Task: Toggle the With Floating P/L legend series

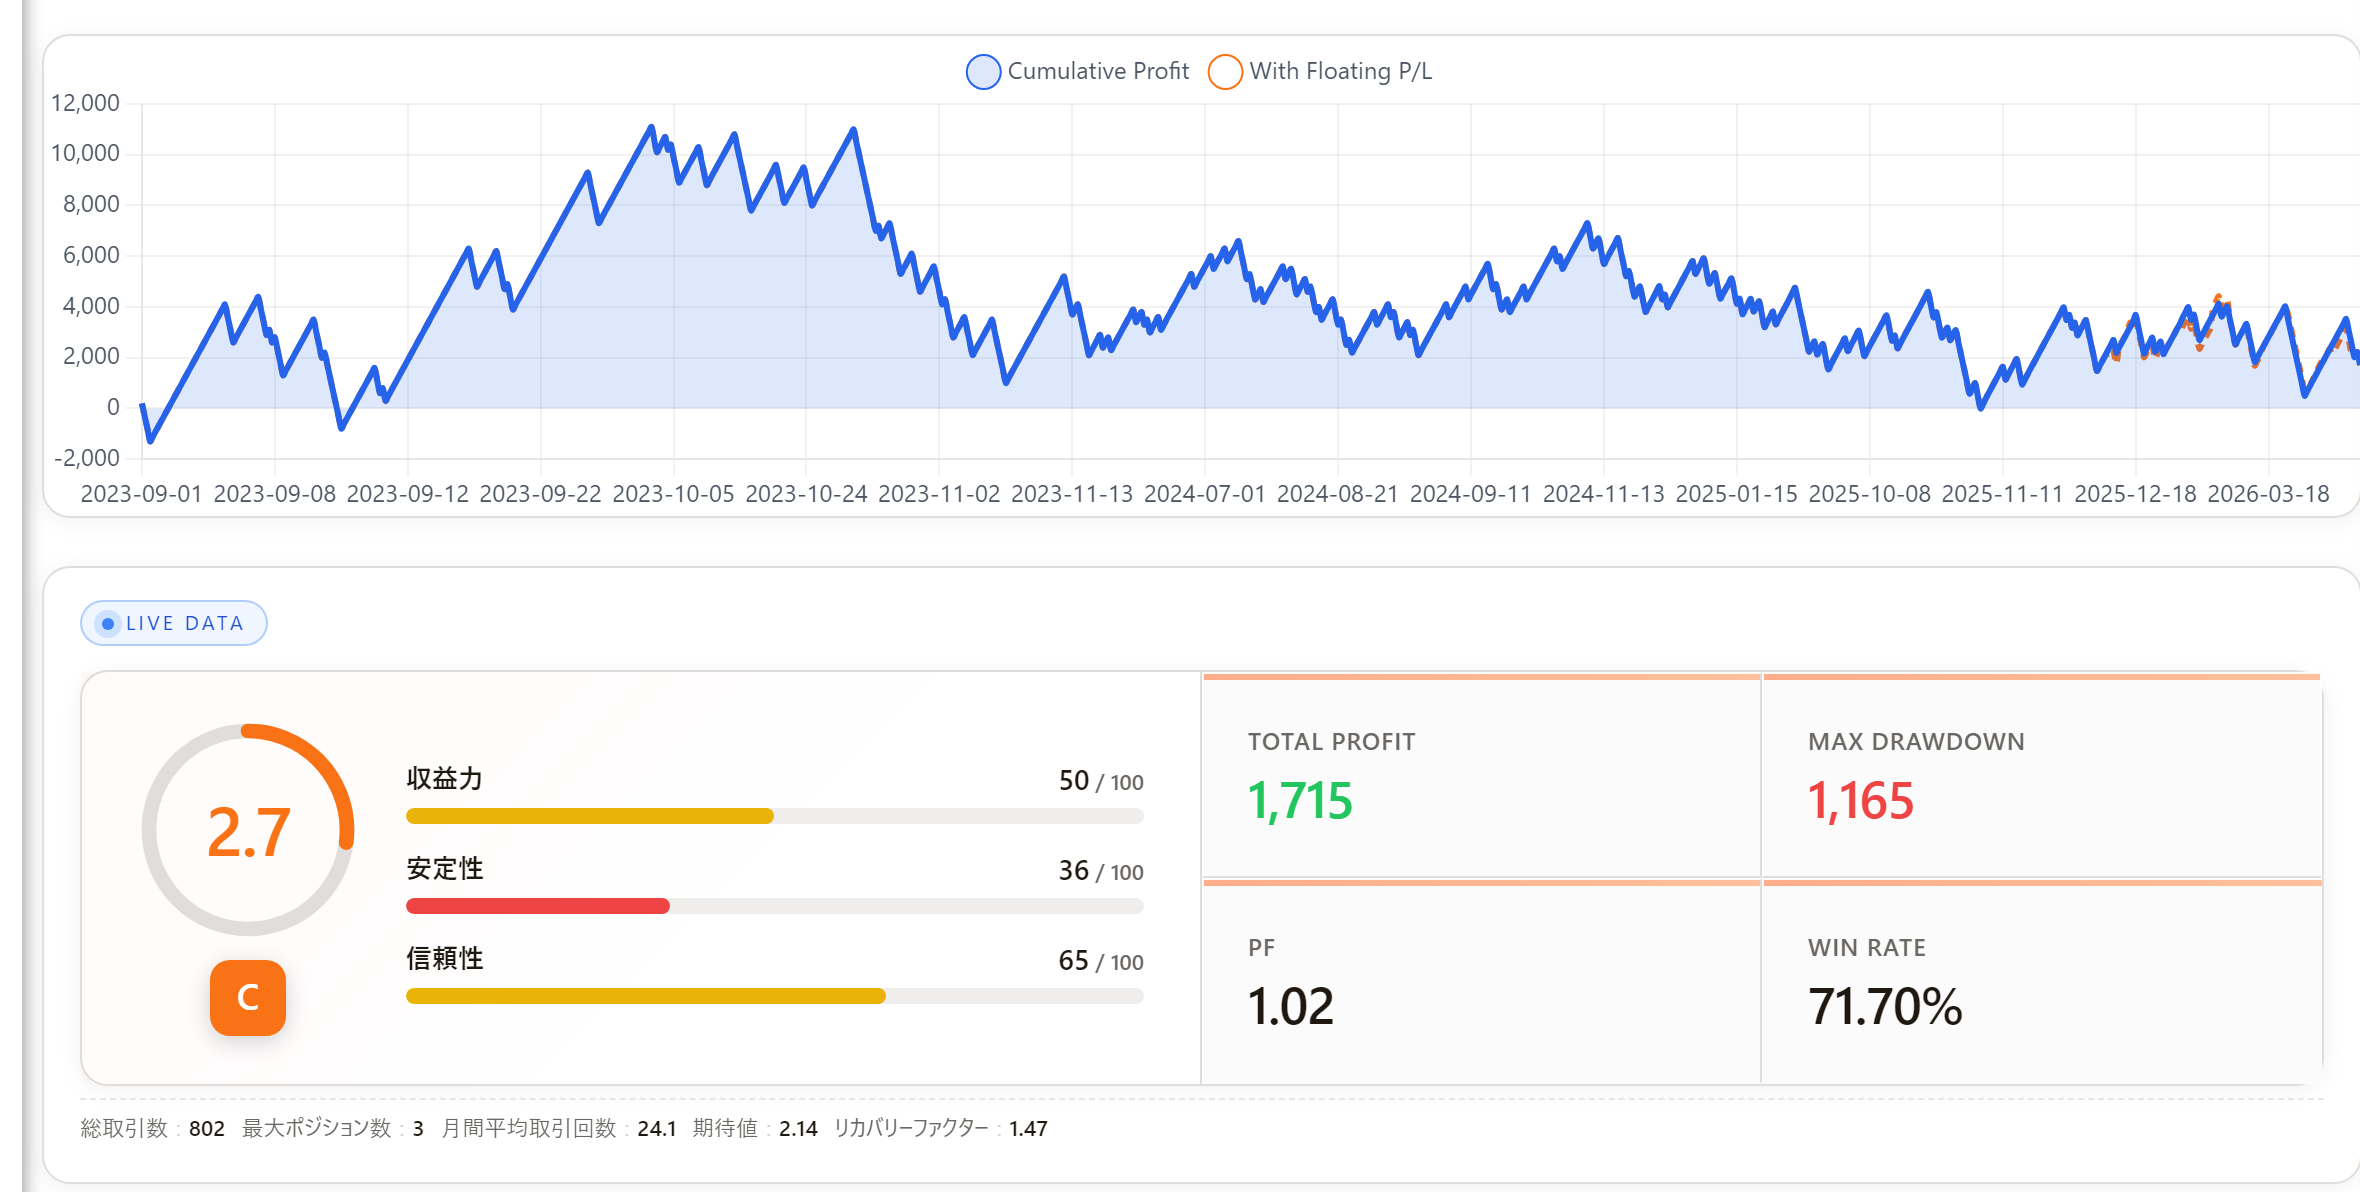Action: click(x=1320, y=71)
